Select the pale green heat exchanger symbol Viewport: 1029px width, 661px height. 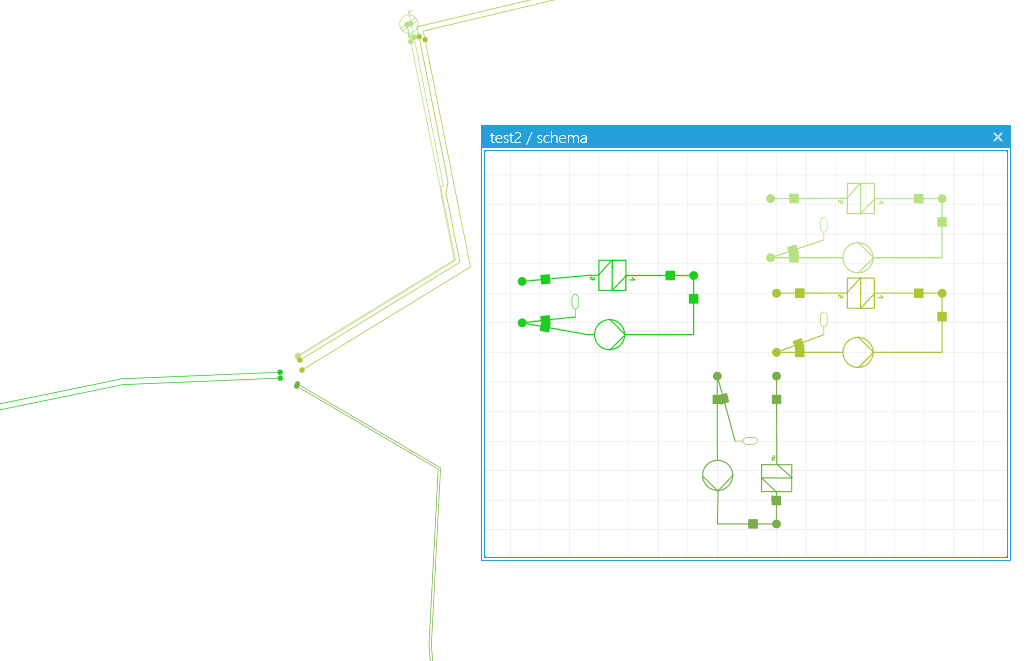point(860,198)
